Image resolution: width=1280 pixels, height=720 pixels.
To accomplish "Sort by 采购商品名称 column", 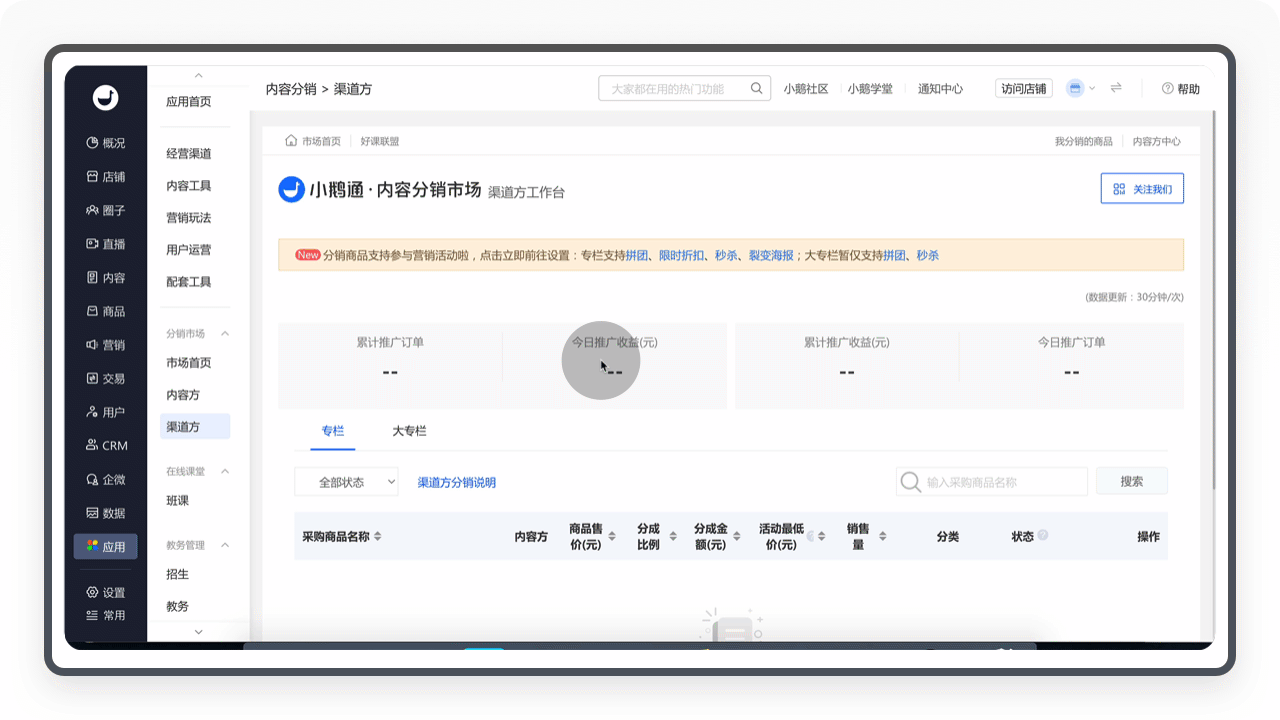I will click(377, 537).
